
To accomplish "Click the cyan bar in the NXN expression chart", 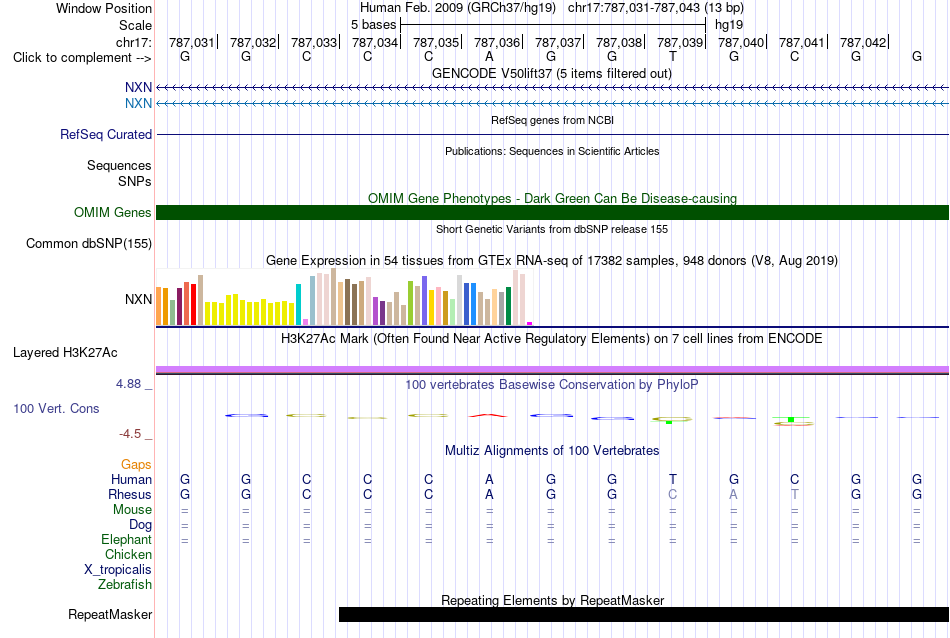I will (298, 304).
